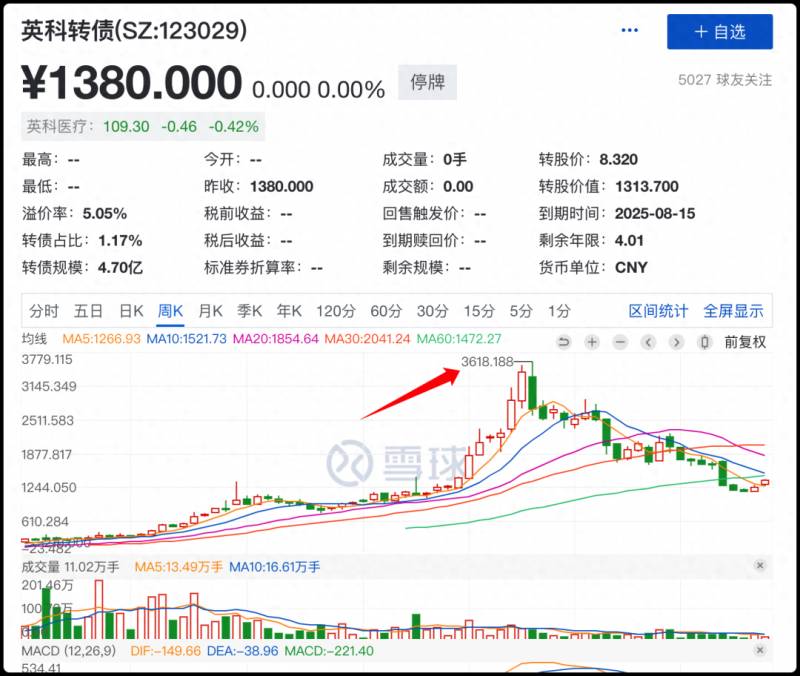Image resolution: width=800 pixels, height=676 pixels.
Task: Switch to 30分 tab
Action: 433,311
